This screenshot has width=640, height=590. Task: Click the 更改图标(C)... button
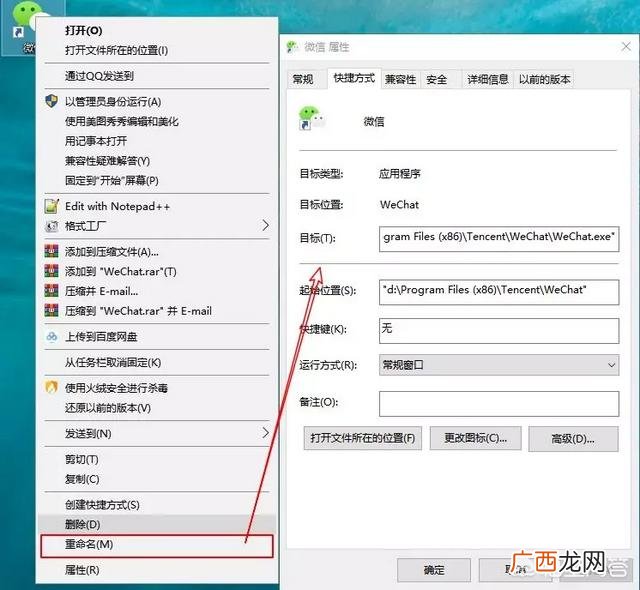(x=476, y=439)
